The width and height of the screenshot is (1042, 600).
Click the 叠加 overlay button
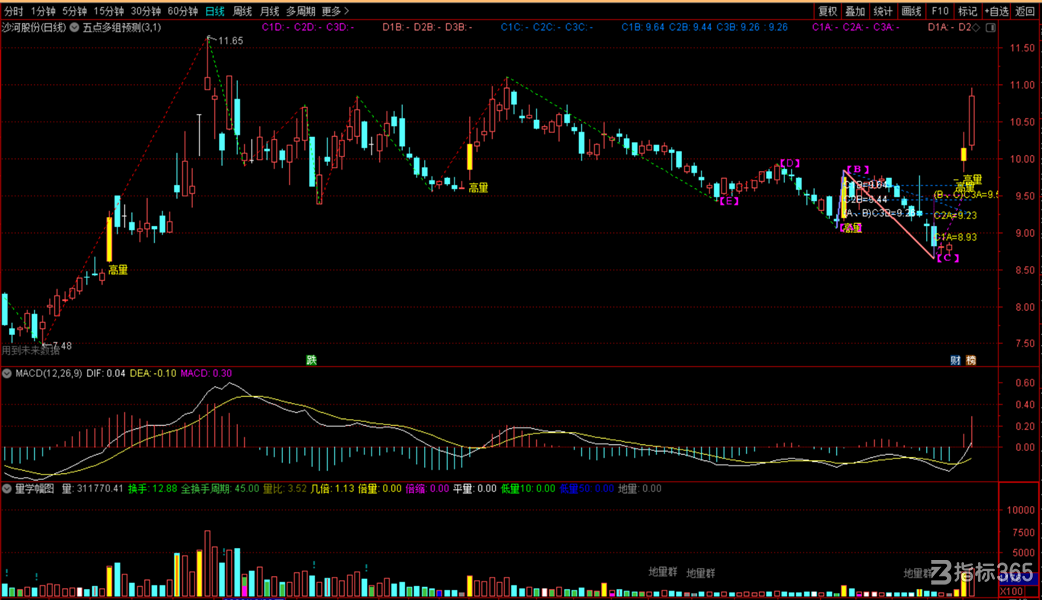(855, 11)
